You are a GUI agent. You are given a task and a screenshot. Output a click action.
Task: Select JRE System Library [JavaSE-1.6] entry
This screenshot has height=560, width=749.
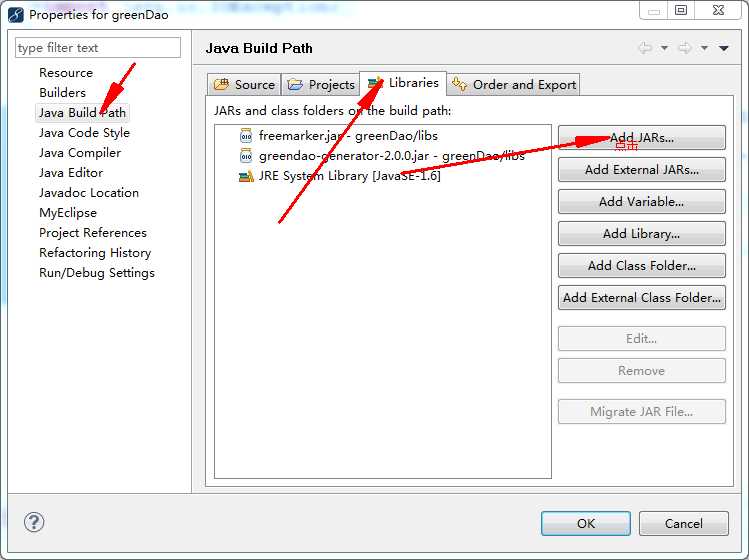340,176
